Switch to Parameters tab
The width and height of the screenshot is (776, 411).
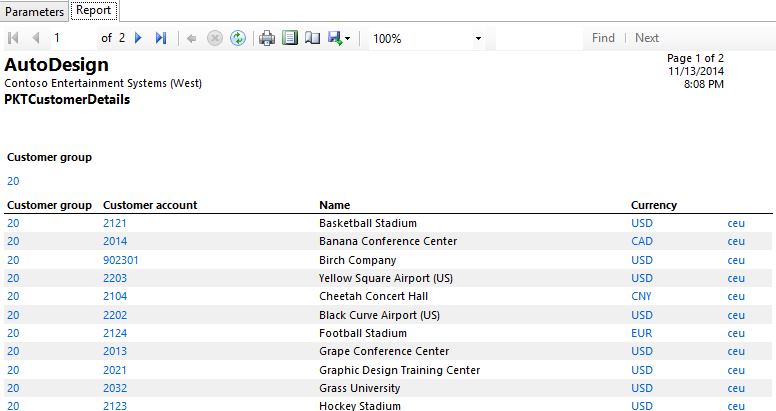point(35,11)
